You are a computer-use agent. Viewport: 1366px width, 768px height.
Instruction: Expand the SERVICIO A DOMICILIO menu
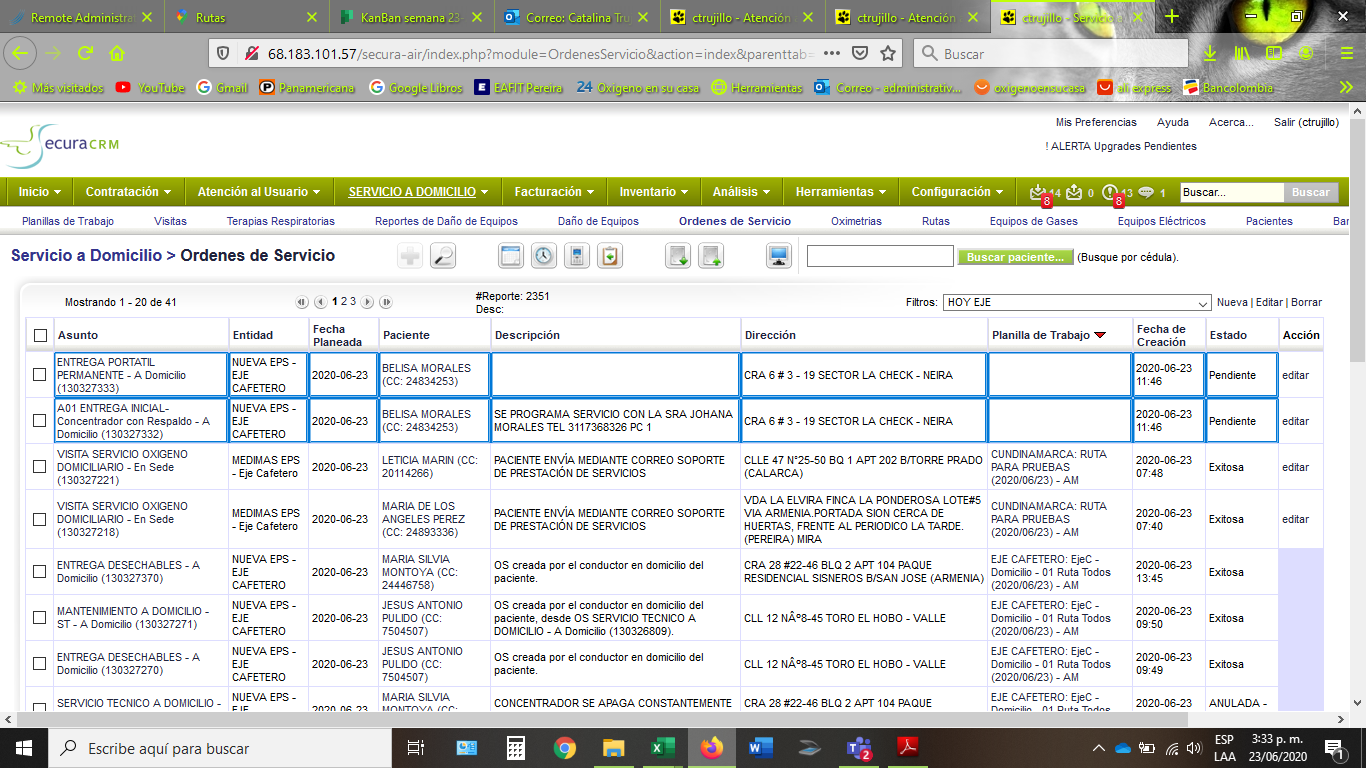[x=418, y=192]
